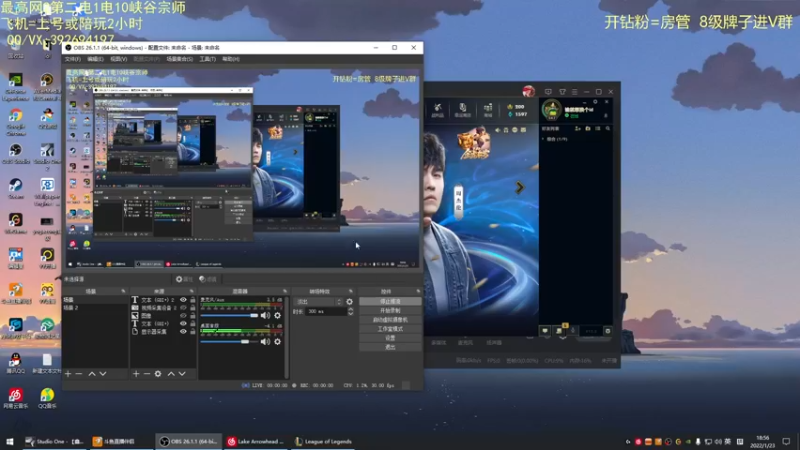Pop out the Mixer dock panel
Screen dimensions: 800x450
285,291
